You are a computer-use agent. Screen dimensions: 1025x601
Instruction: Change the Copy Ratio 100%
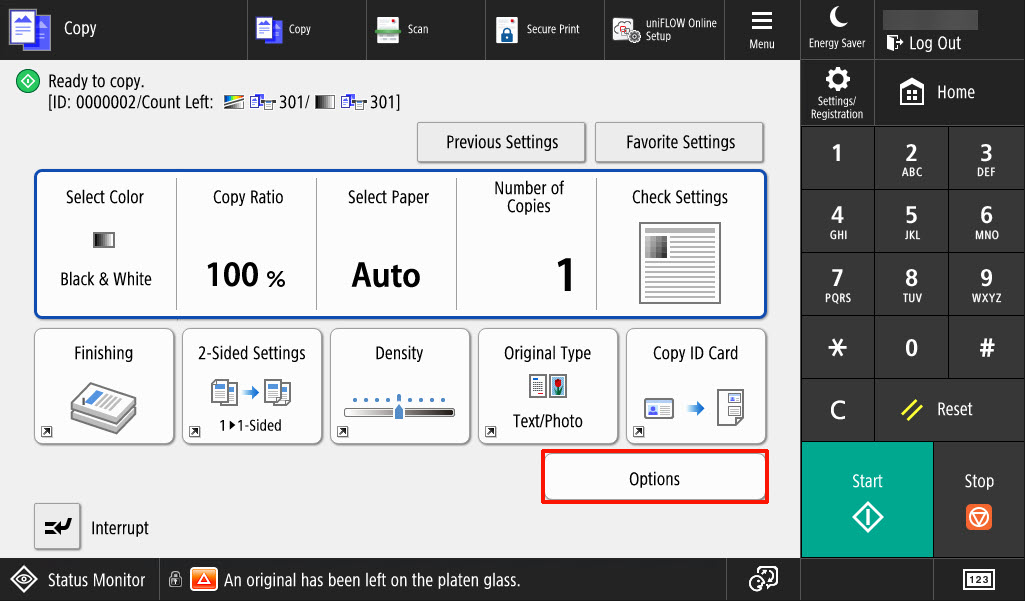tap(247, 243)
